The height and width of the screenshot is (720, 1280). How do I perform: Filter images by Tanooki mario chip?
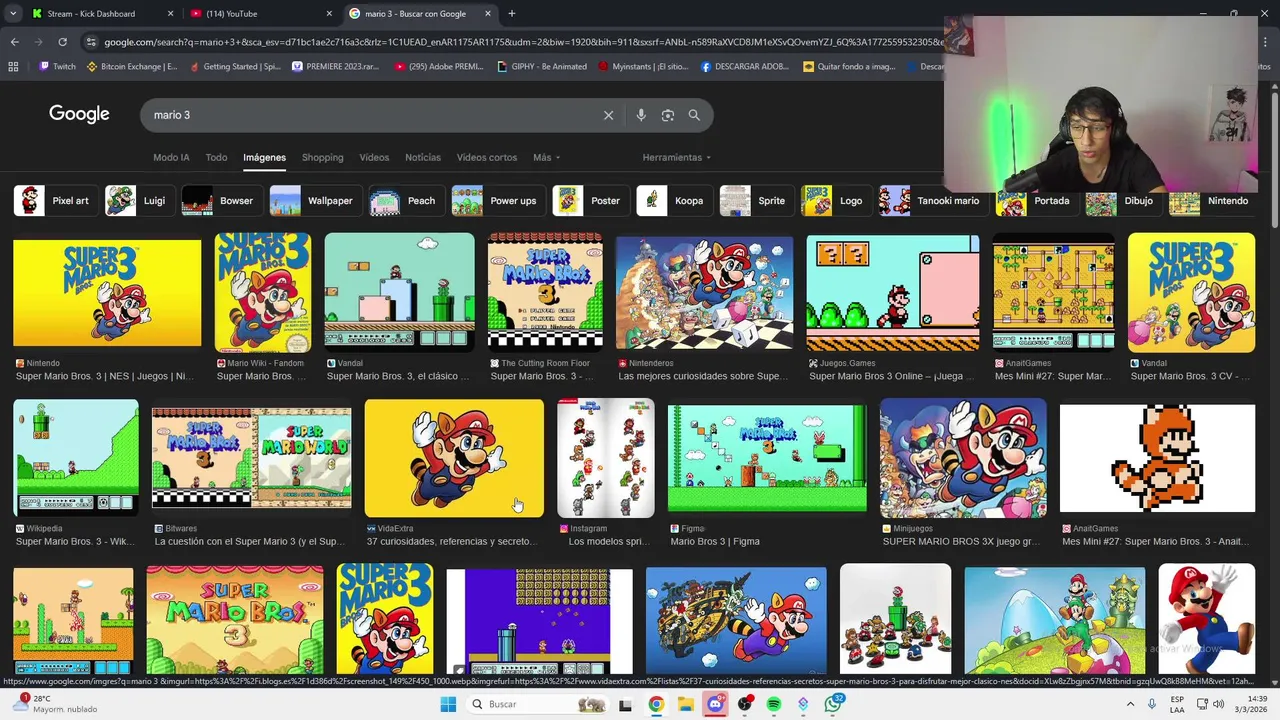[x=933, y=200]
